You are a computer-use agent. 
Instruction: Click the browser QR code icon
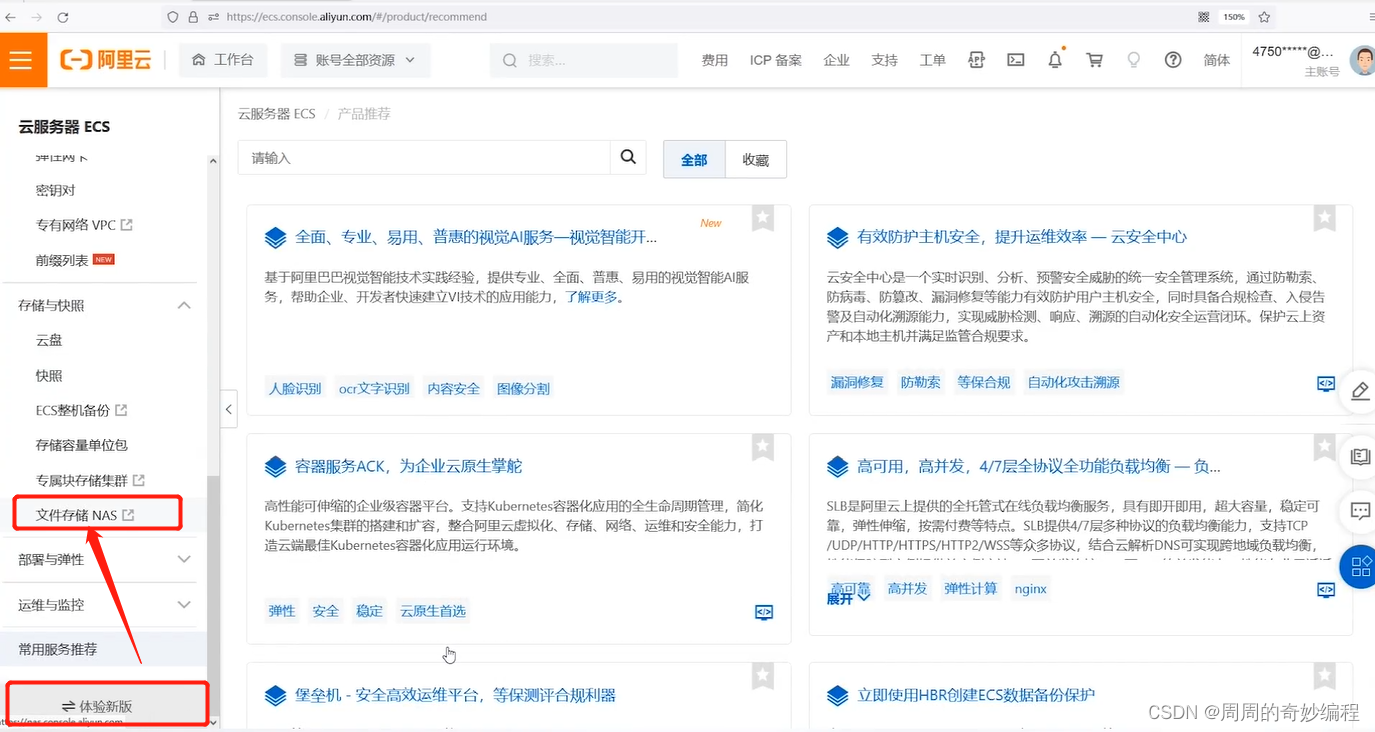pos(1204,17)
